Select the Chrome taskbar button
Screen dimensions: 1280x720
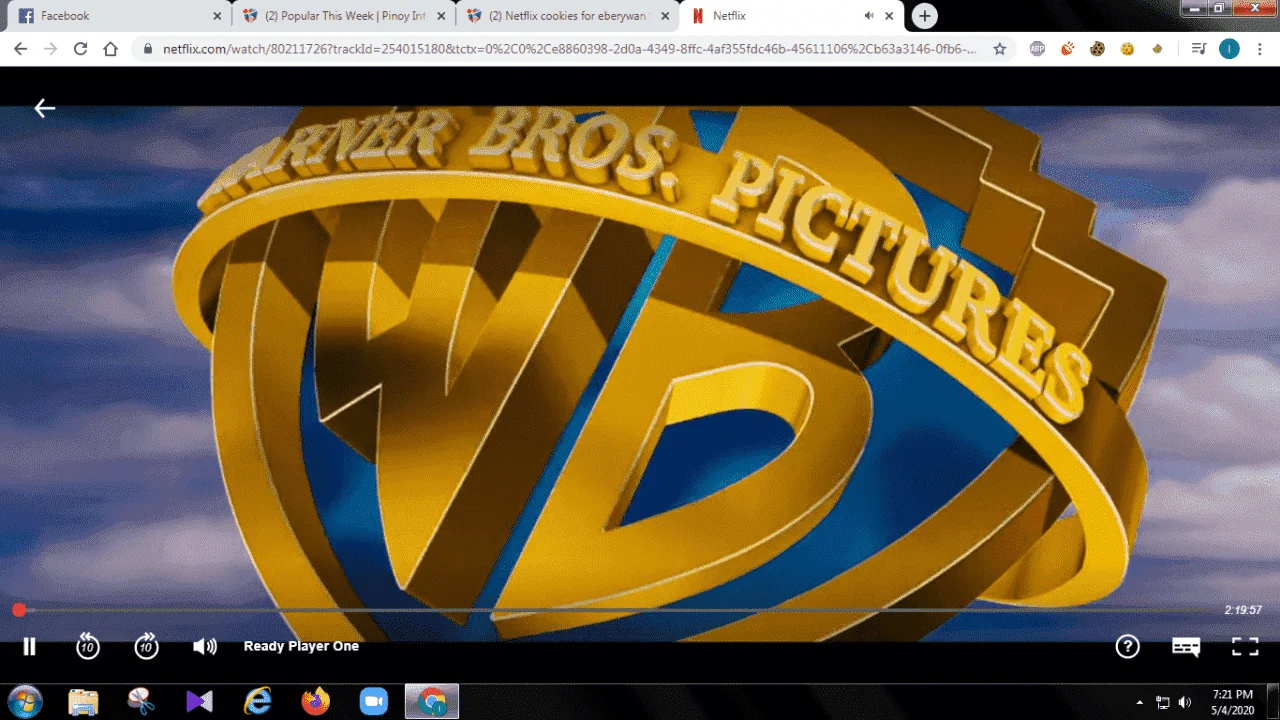(x=432, y=702)
